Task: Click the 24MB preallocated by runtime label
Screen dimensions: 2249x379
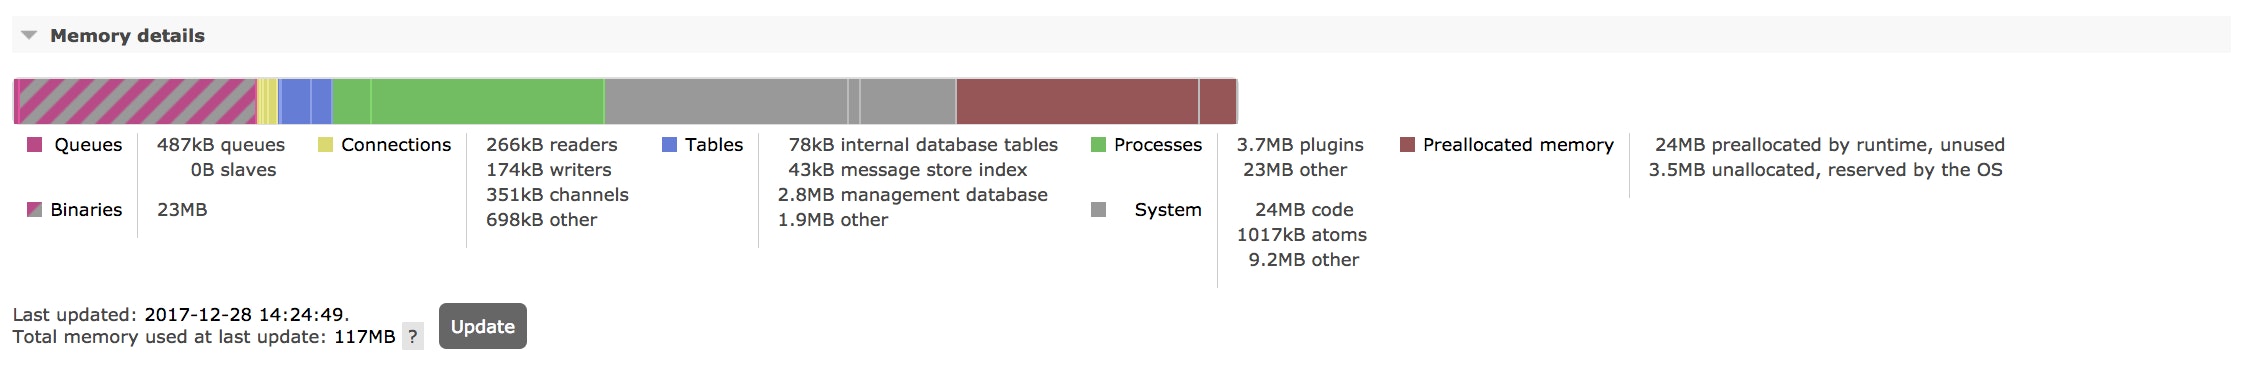Action: pyautogui.click(x=1830, y=145)
